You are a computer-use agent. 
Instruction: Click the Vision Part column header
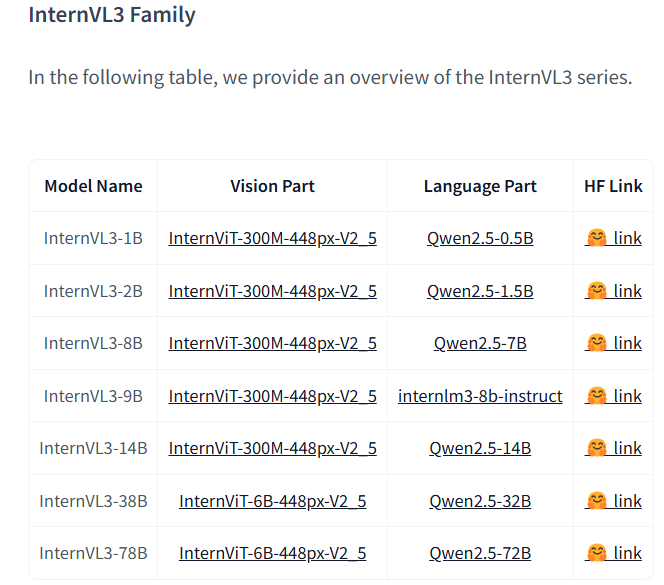[x=272, y=186]
